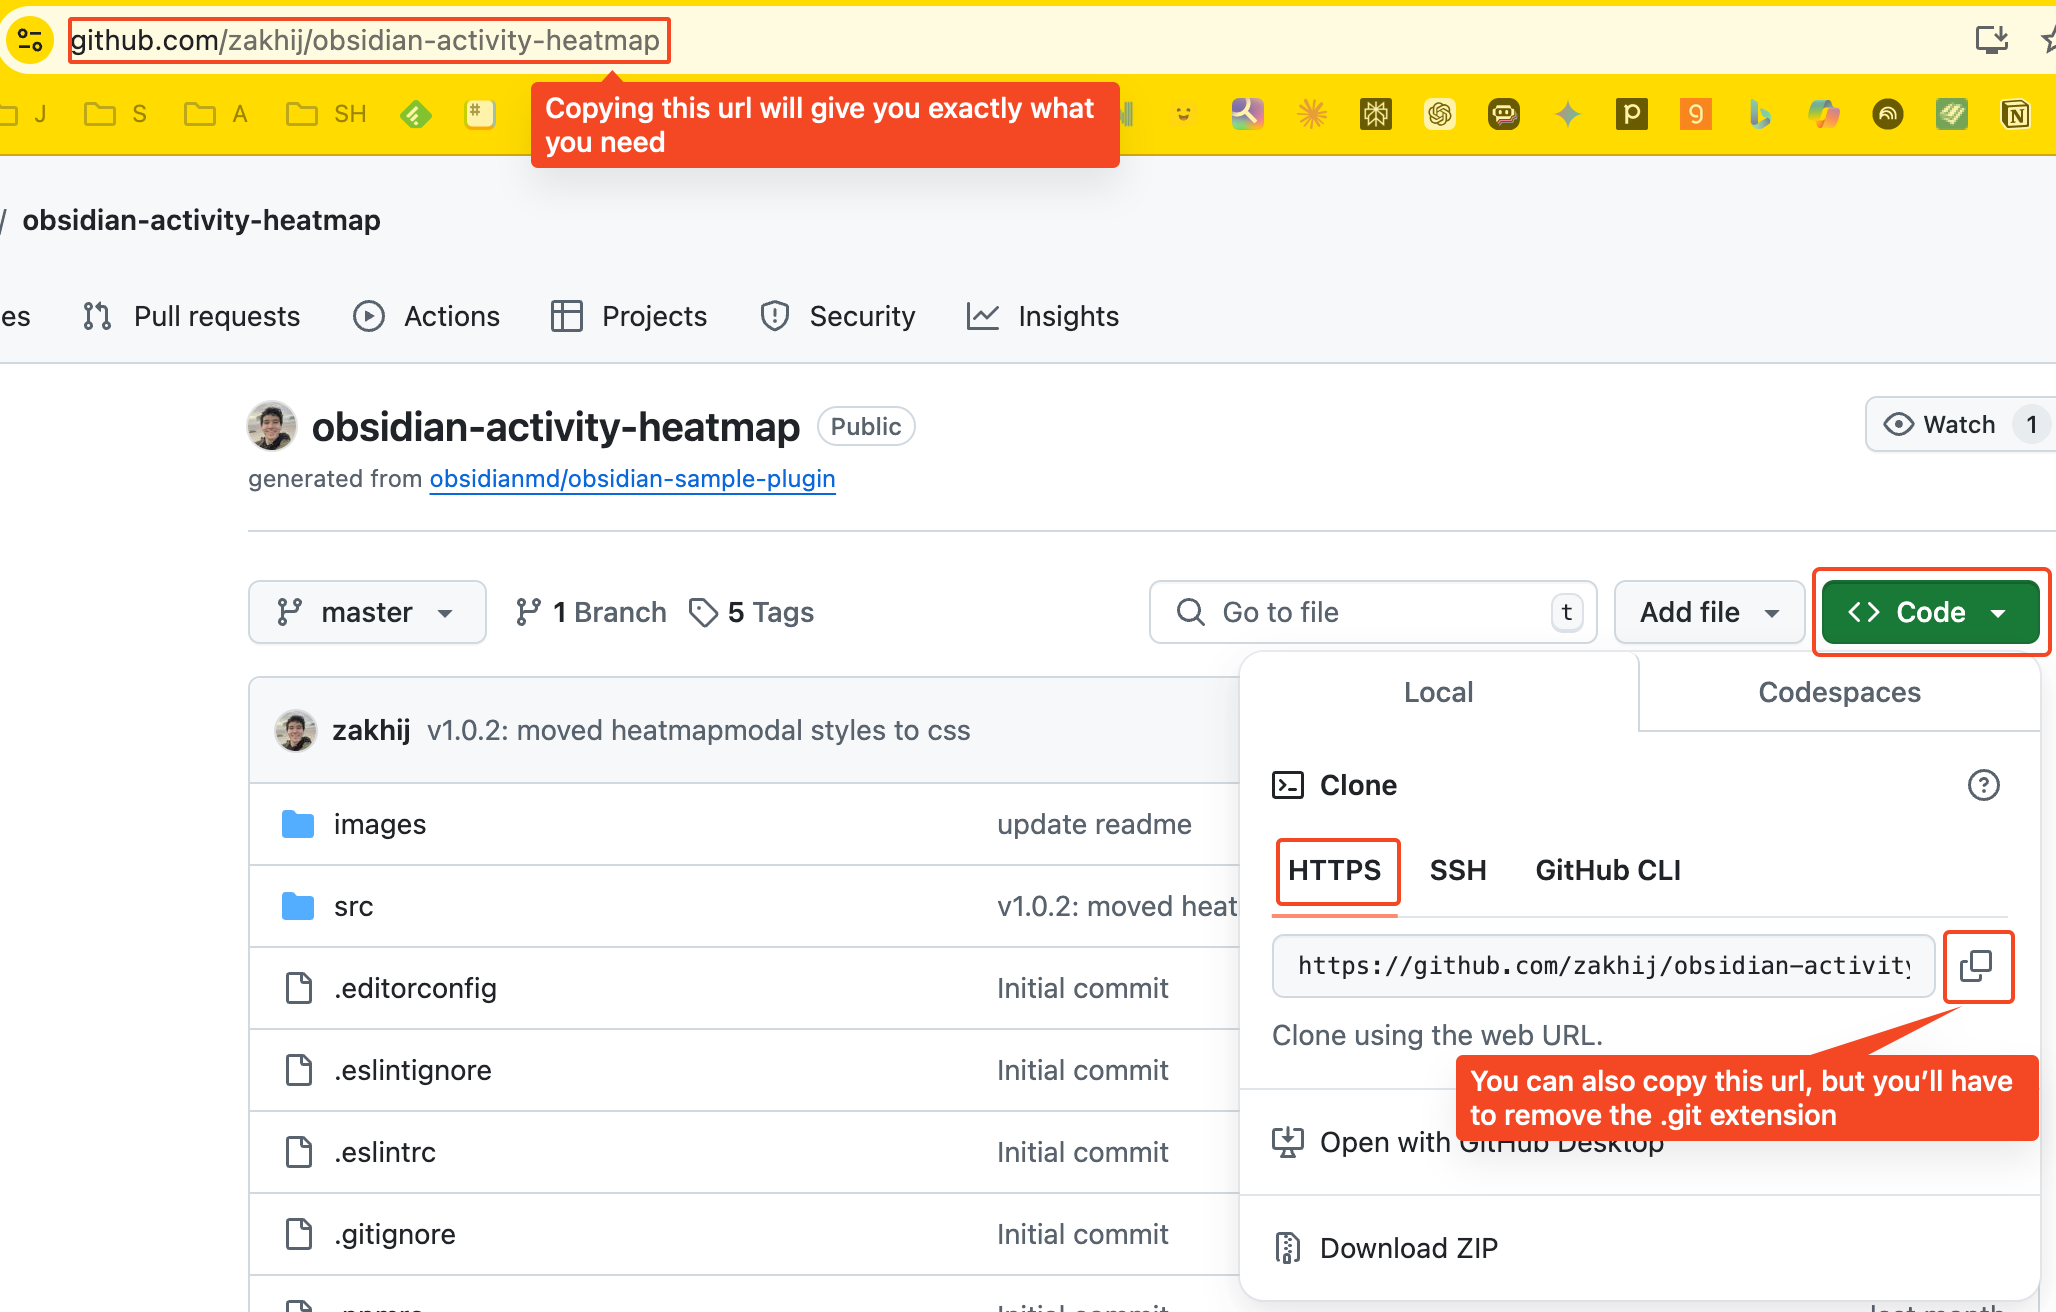
Task: Click the Notion bookmark icon
Action: coord(2015,114)
